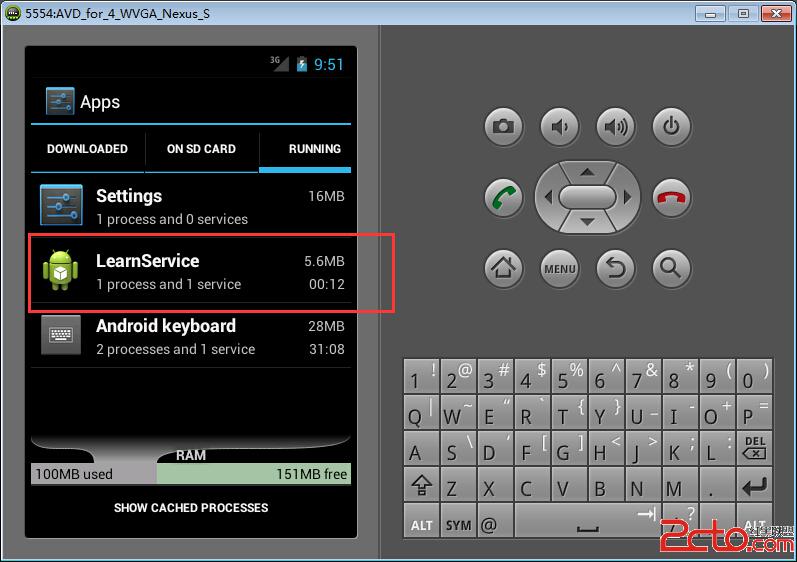Tap SHOW CACHED PROCESSES
The image size is (797, 562).
pyautogui.click(x=191, y=508)
